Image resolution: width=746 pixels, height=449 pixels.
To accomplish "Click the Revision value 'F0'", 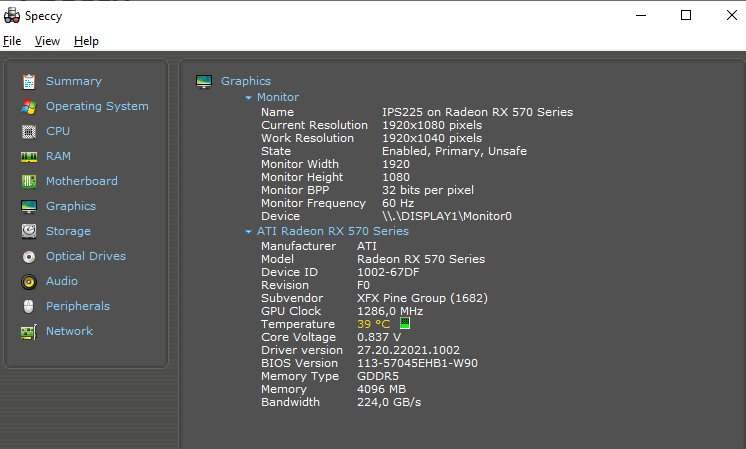I will pos(363,285).
